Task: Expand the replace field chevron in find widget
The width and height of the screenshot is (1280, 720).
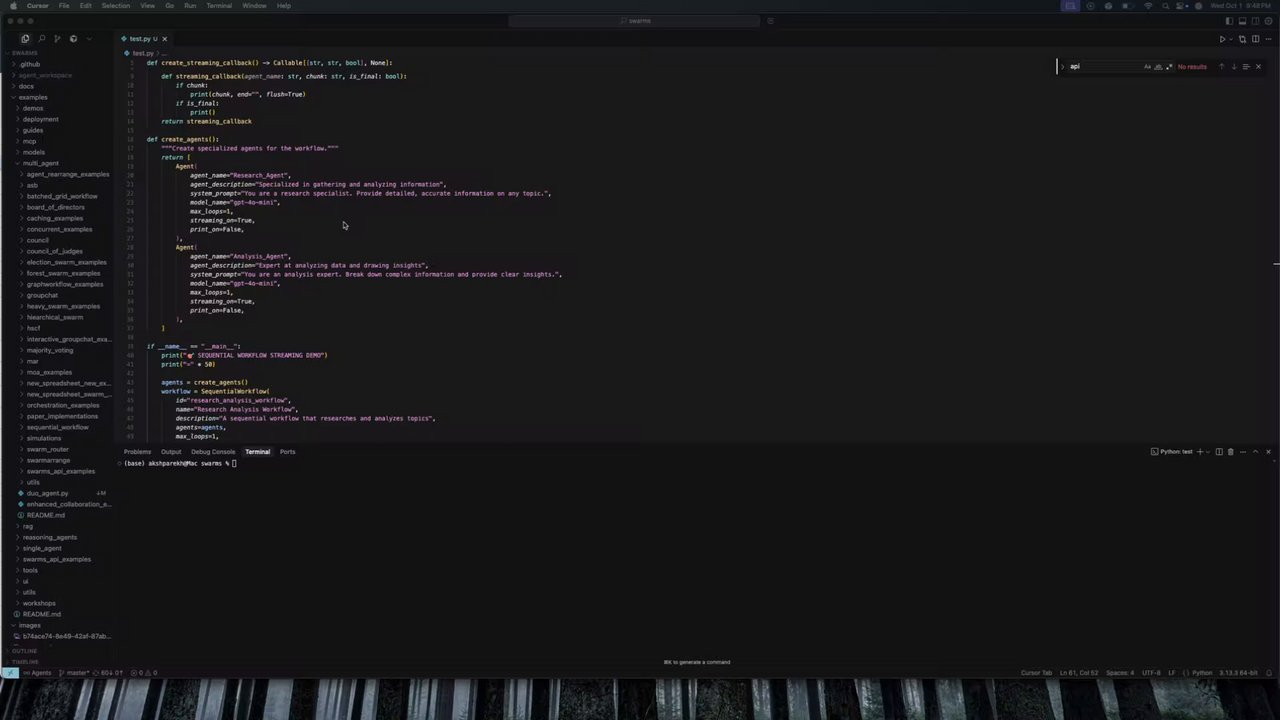Action: point(1063,67)
